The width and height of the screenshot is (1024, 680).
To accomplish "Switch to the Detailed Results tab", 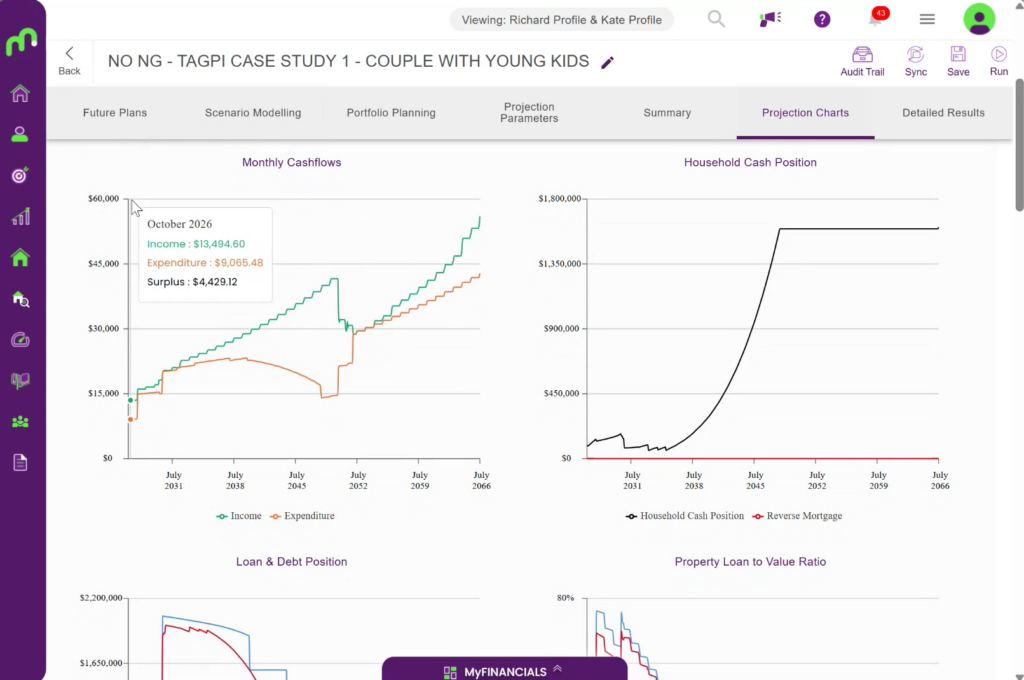I will pos(943,113).
